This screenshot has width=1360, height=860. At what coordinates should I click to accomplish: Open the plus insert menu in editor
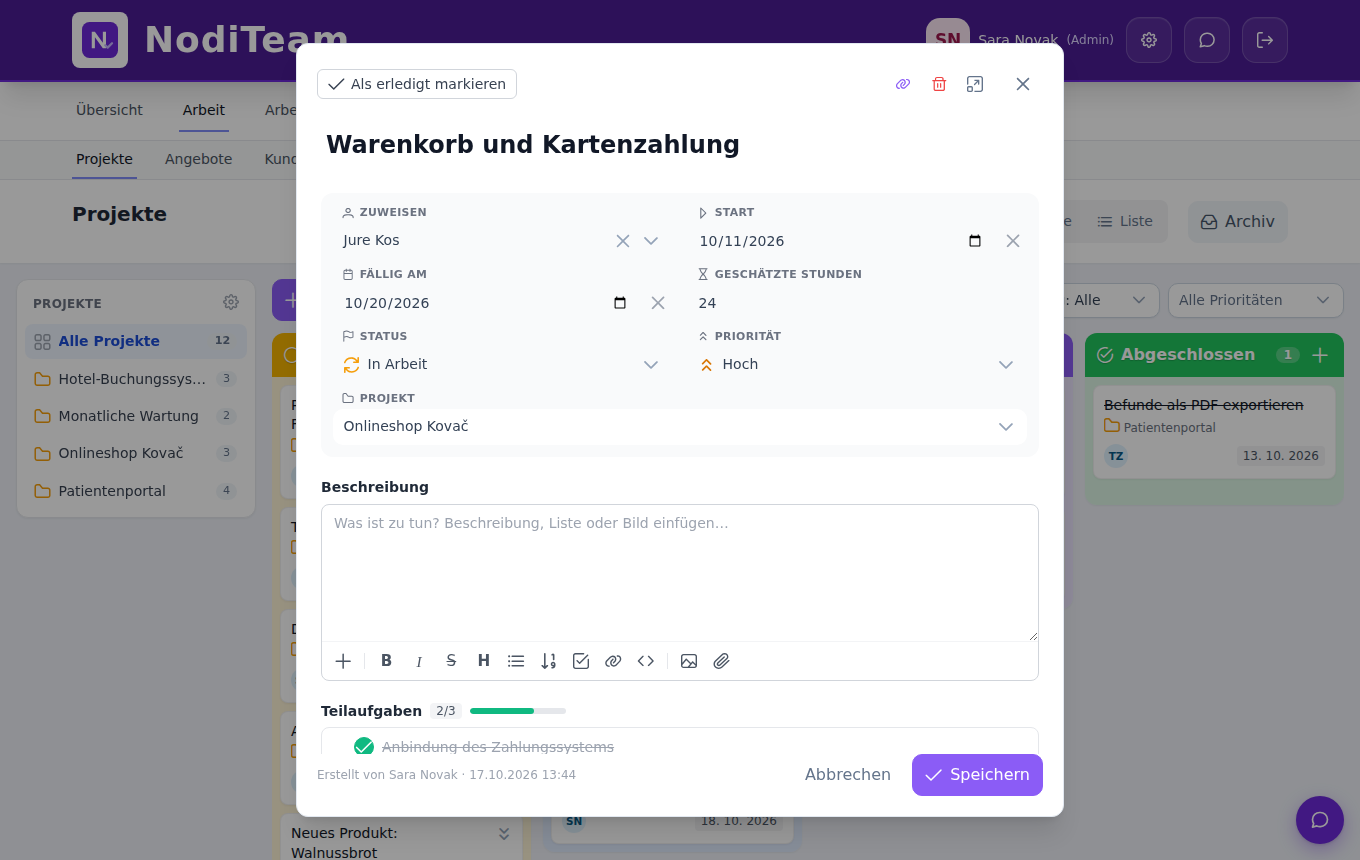coord(343,661)
